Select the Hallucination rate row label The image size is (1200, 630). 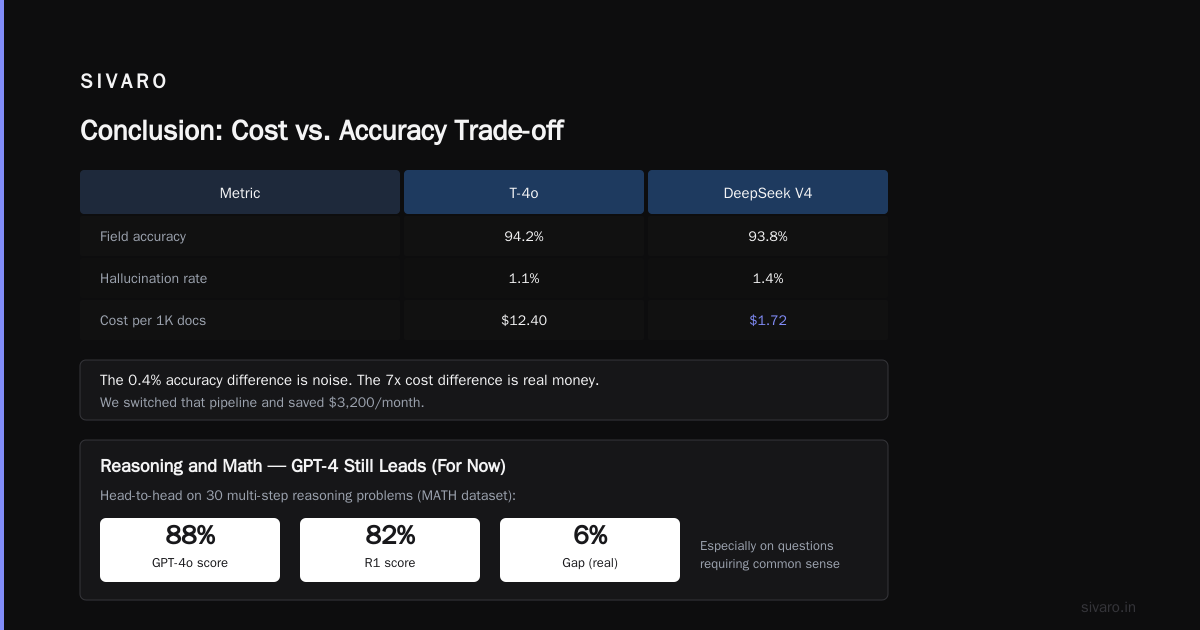click(154, 279)
